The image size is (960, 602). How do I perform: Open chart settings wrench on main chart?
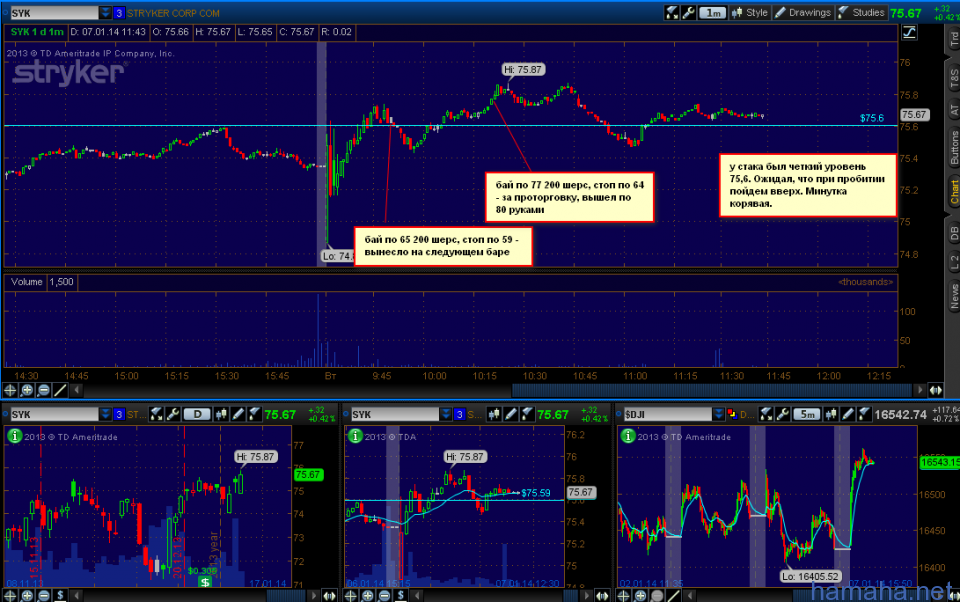[x=688, y=13]
